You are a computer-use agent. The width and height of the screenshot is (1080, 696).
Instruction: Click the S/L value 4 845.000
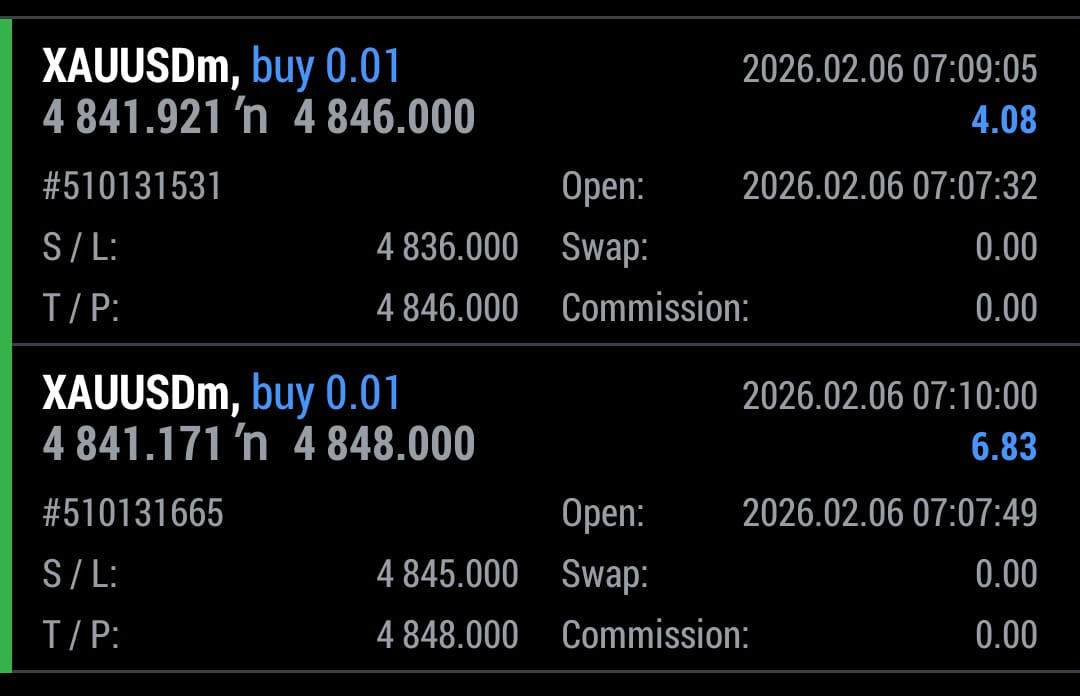point(447,574)
